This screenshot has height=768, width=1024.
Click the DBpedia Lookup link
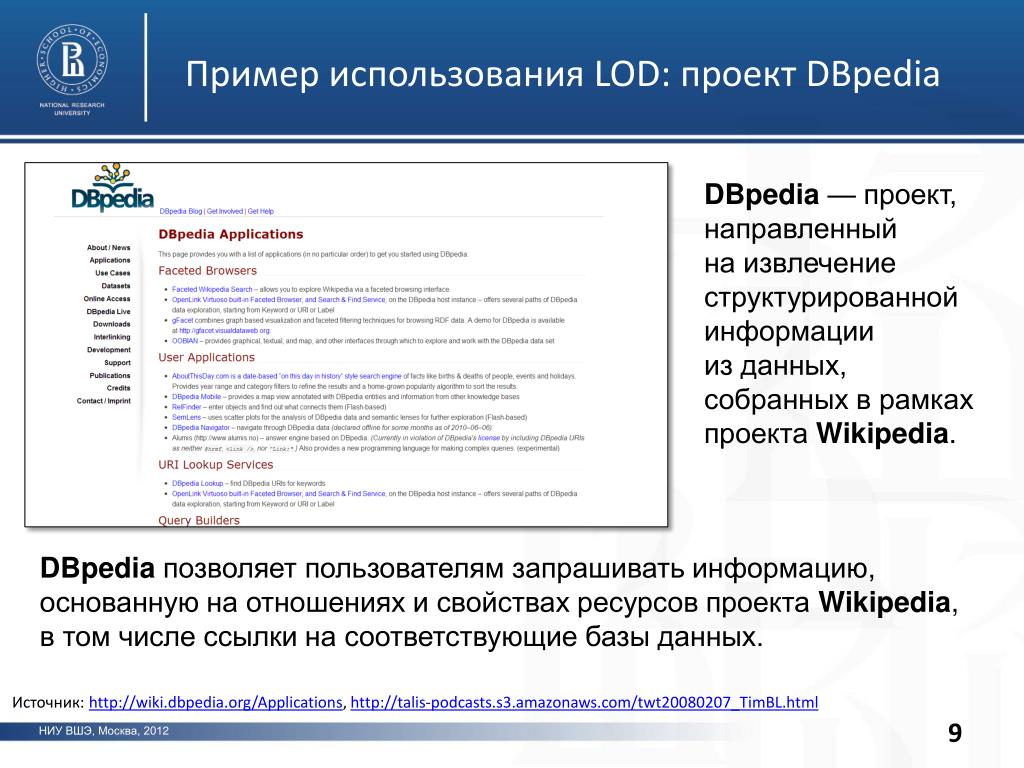[197, 483]
